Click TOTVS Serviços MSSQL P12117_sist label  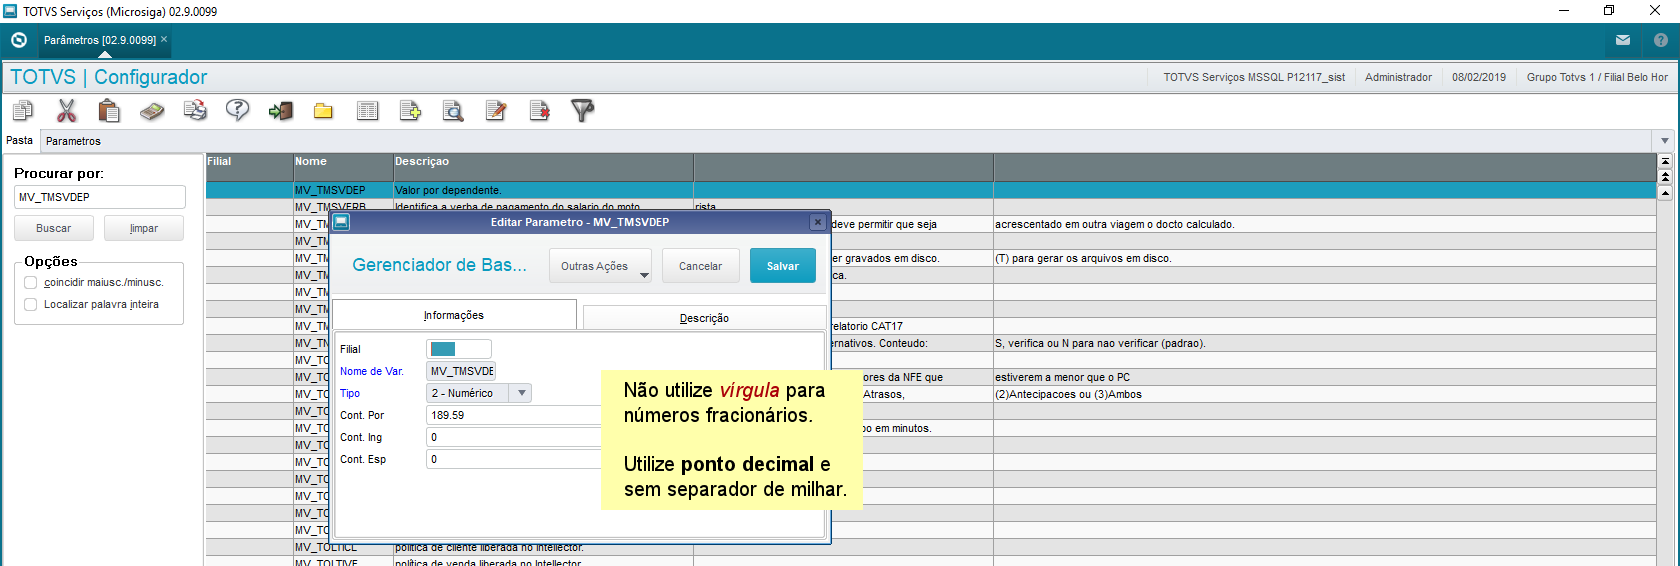point(1254,77)
